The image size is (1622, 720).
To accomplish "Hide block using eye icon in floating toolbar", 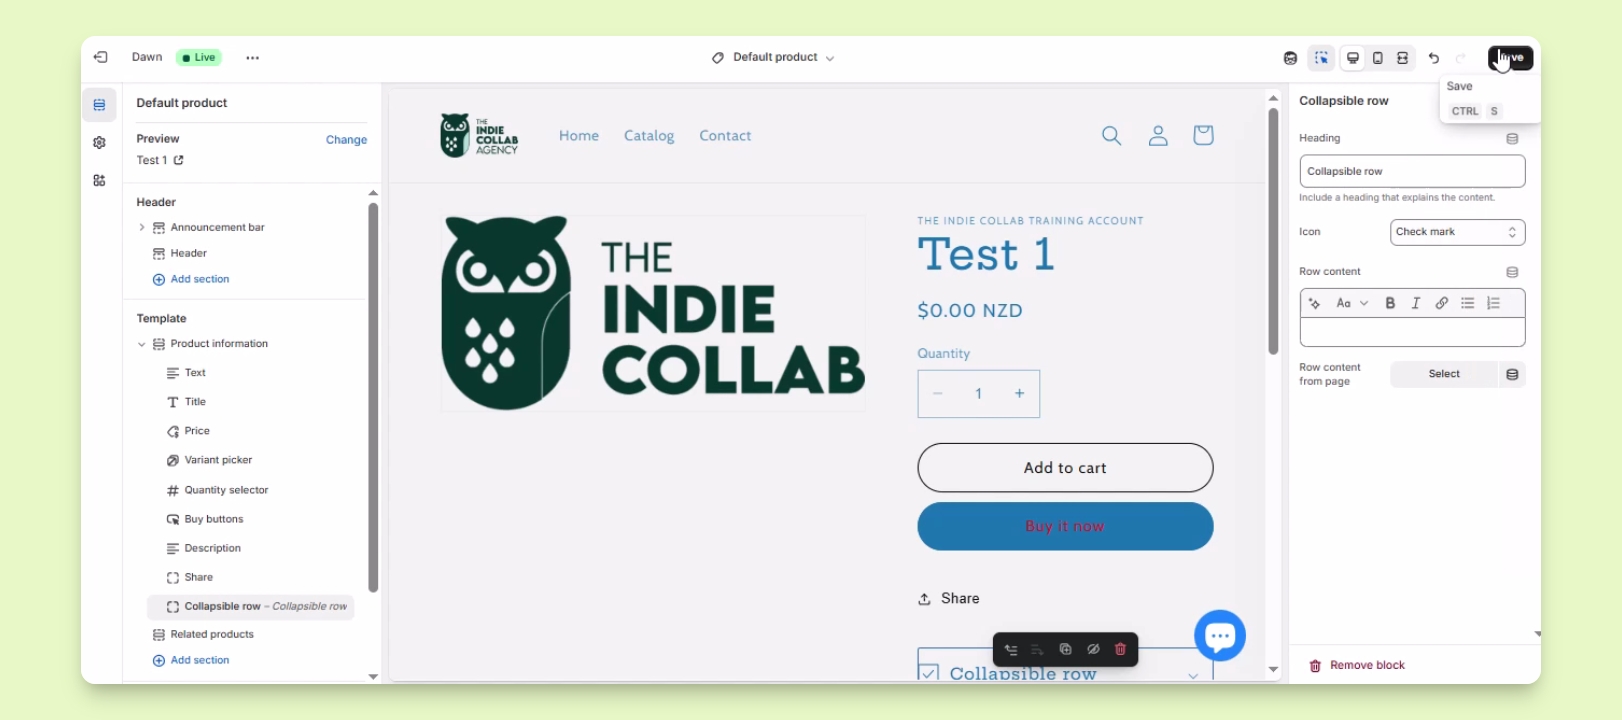I will tap(1093, 650).
